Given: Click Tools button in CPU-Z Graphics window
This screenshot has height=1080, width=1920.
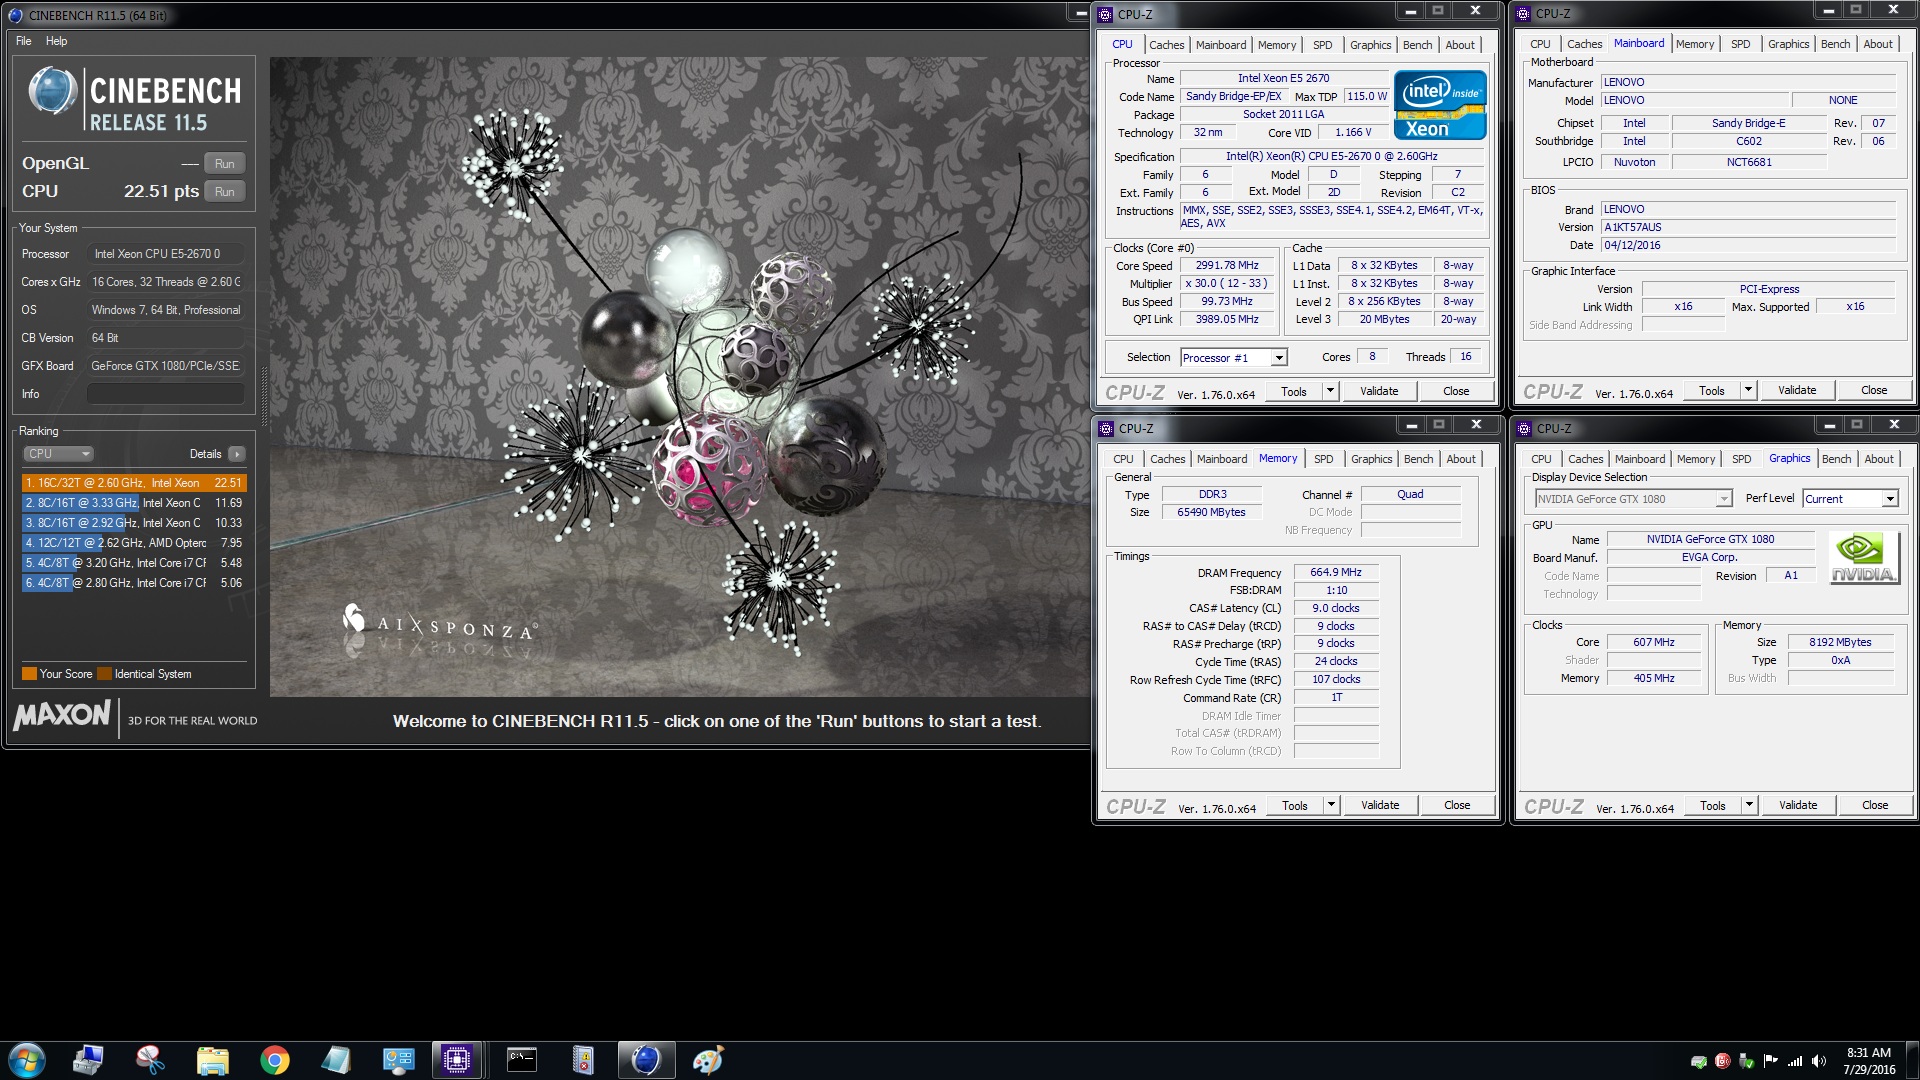Looking at the screenshot, I should coord(1713,805).
